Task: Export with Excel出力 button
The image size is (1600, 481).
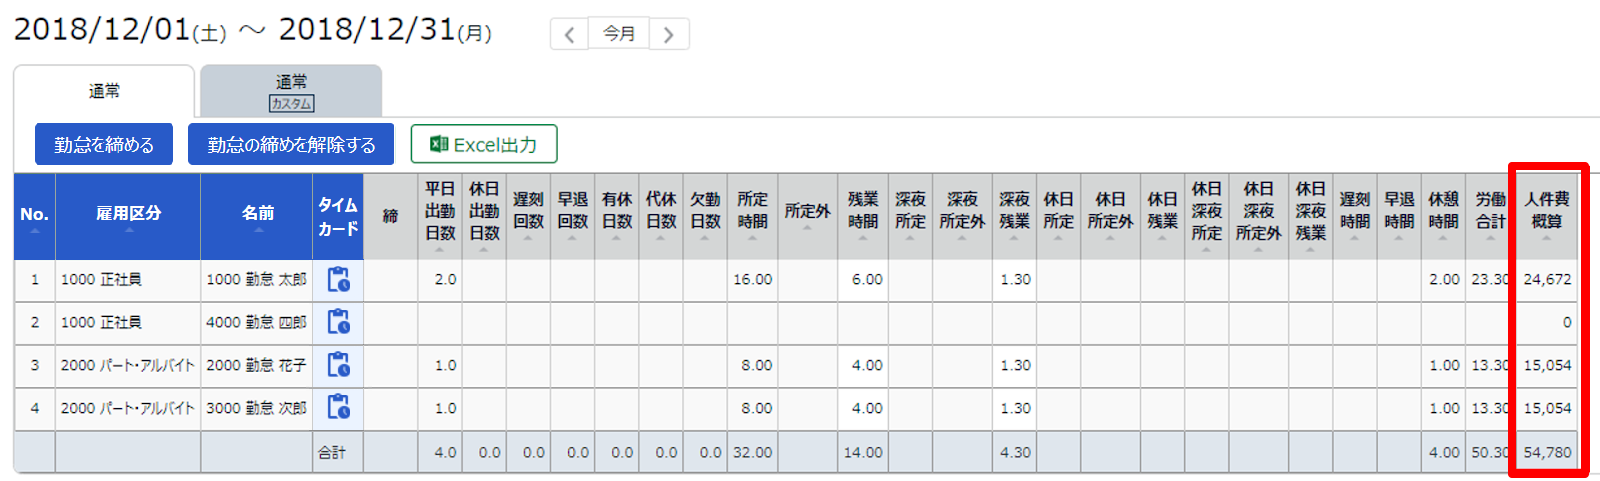Action: coord(484,144)
